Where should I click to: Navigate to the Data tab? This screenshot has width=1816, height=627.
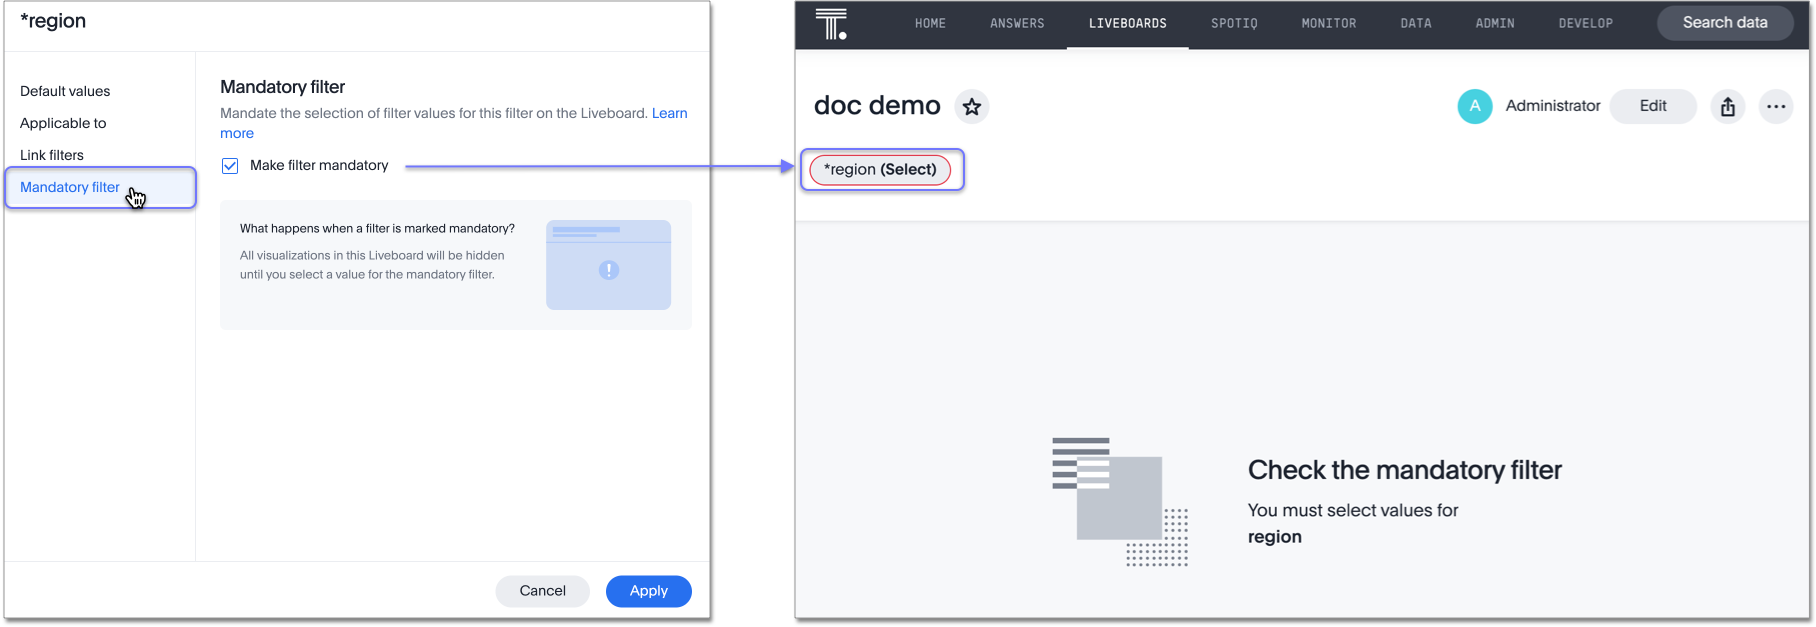pyautogui.click(x=1415, y=23)
